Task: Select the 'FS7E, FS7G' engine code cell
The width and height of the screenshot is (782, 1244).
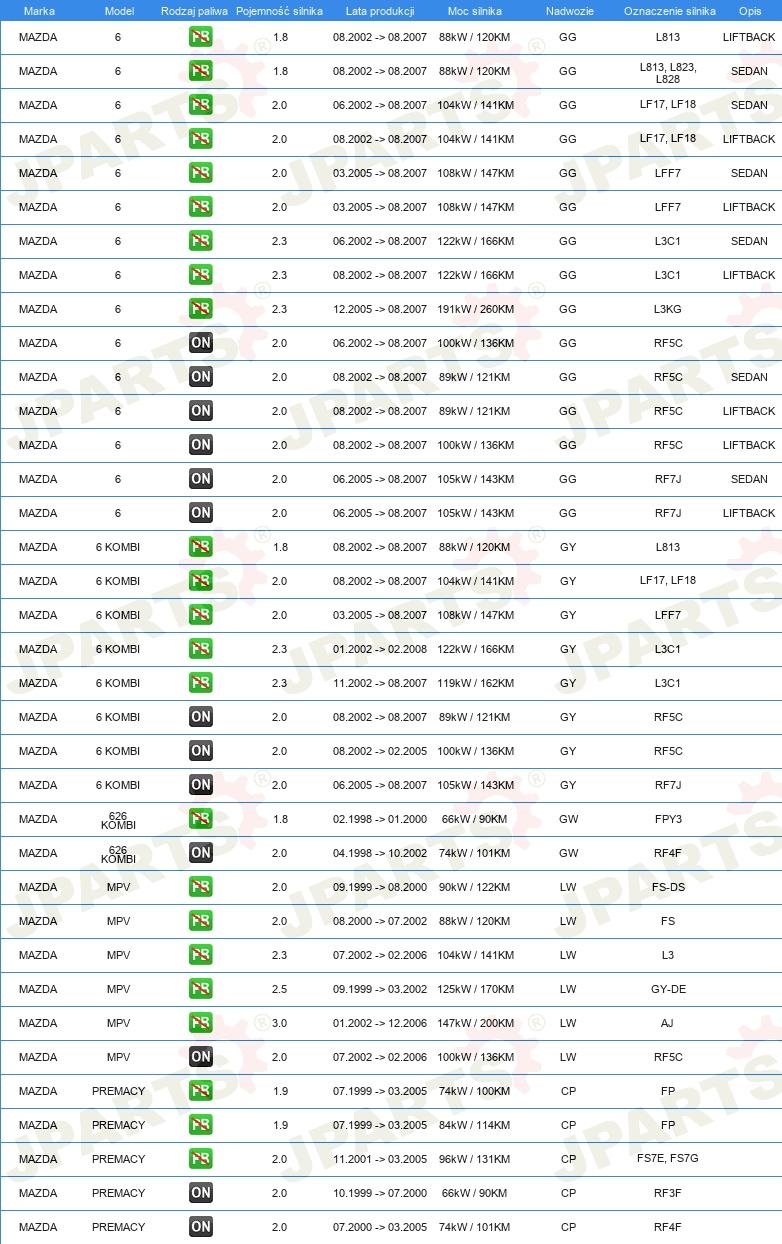Action: coord(668,1159)
